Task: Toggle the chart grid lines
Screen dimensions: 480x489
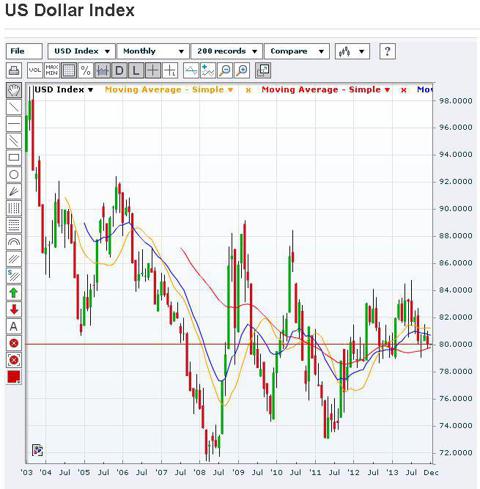Action: [69, 70]
